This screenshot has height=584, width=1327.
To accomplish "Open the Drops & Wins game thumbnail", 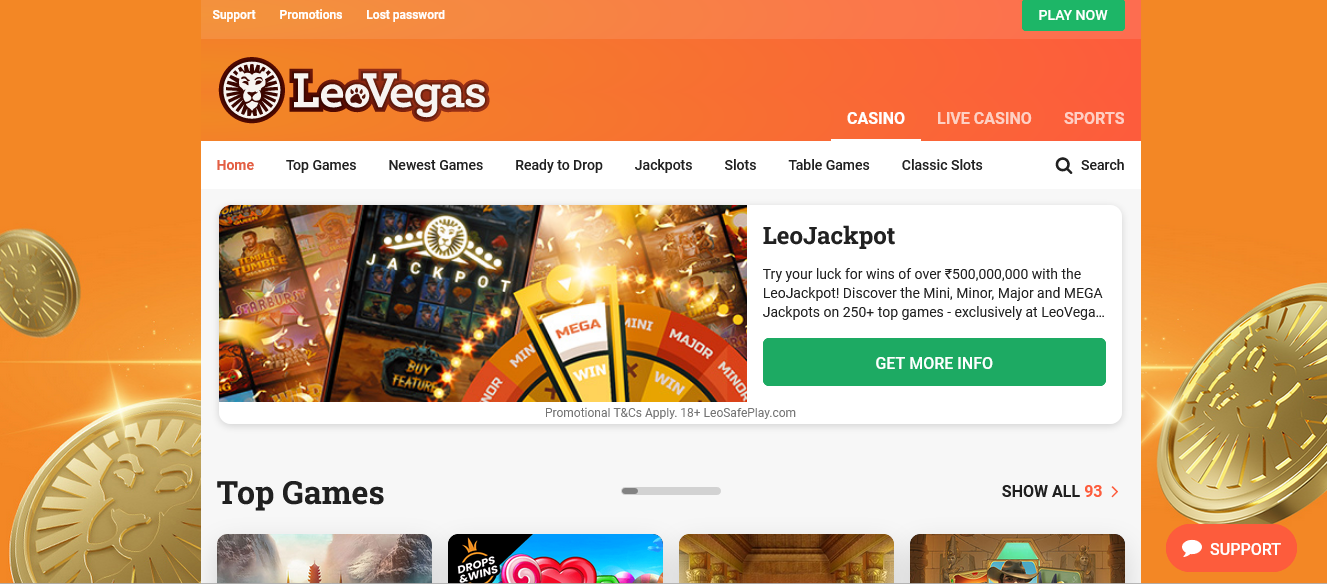I will click(x=555, y=559).
